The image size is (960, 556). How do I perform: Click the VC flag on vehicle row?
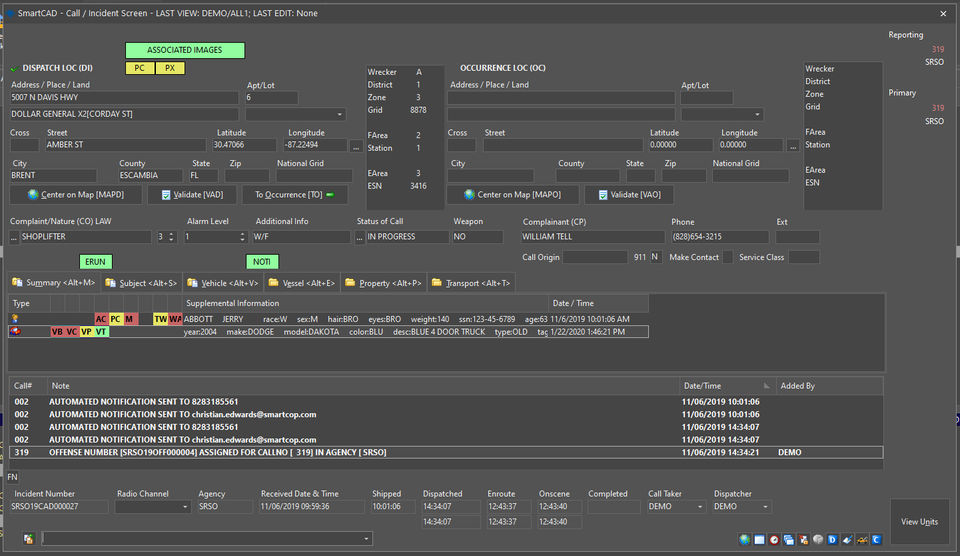tap(72, 331)
